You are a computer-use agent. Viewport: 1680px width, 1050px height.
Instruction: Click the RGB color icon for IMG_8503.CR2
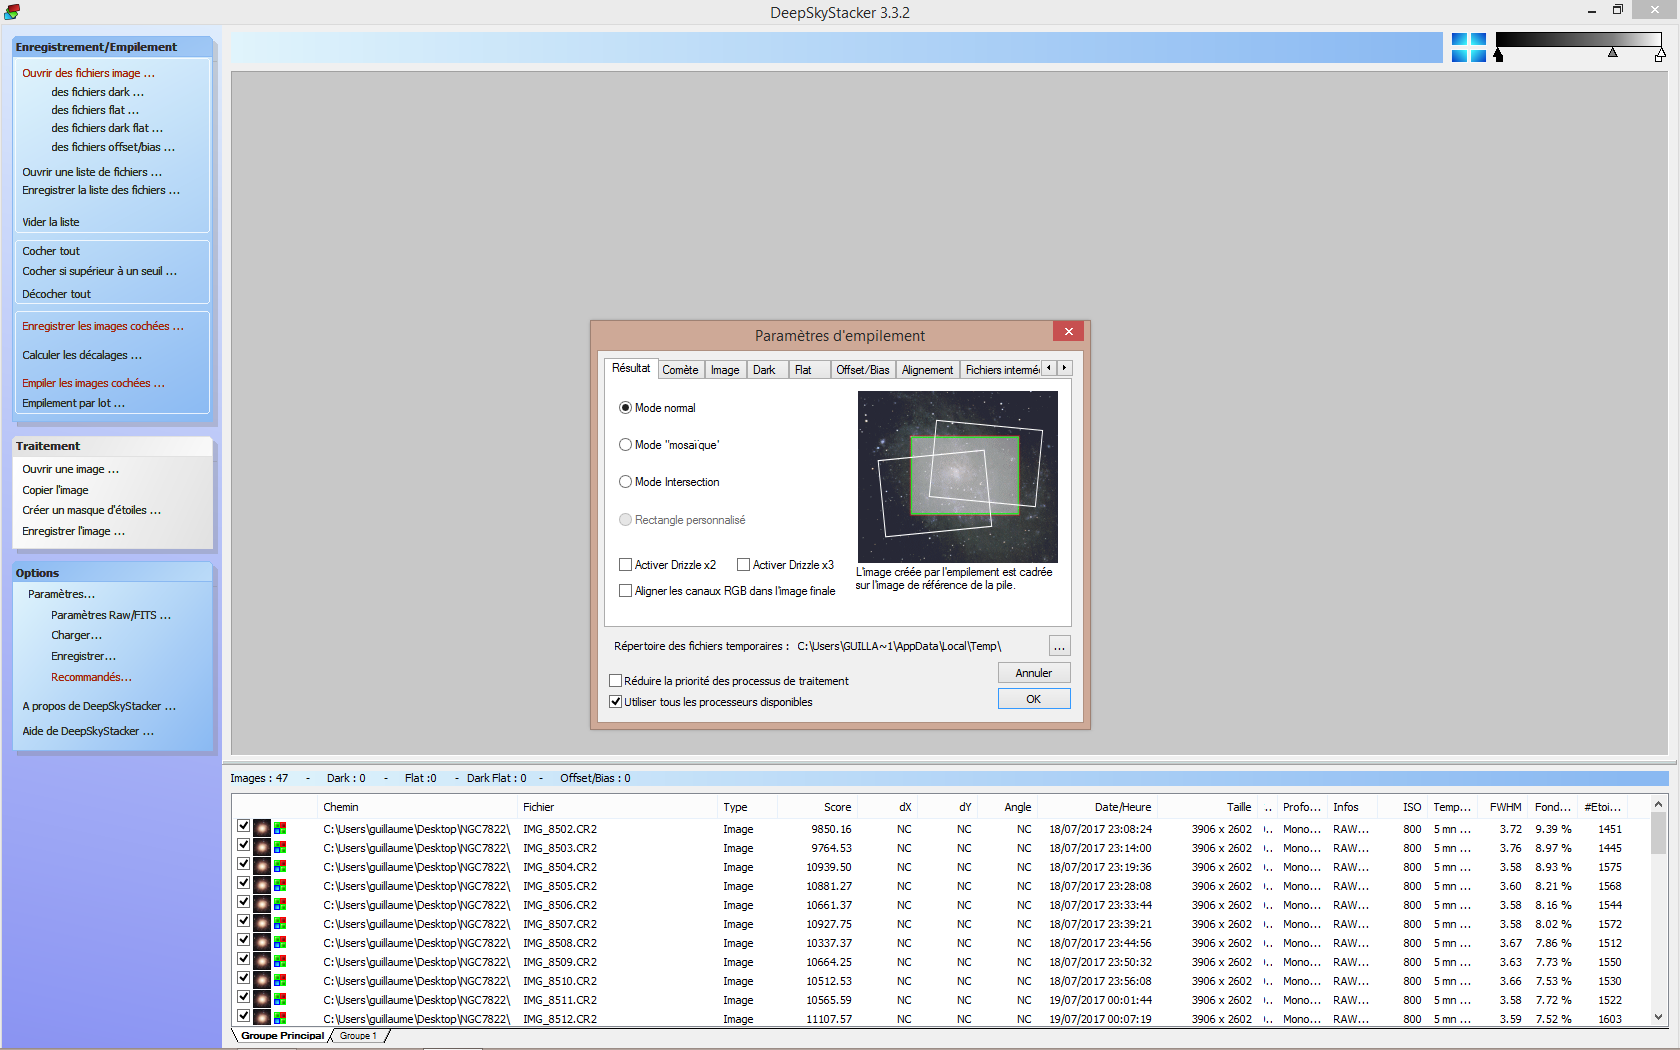click(x=280, y=847)
